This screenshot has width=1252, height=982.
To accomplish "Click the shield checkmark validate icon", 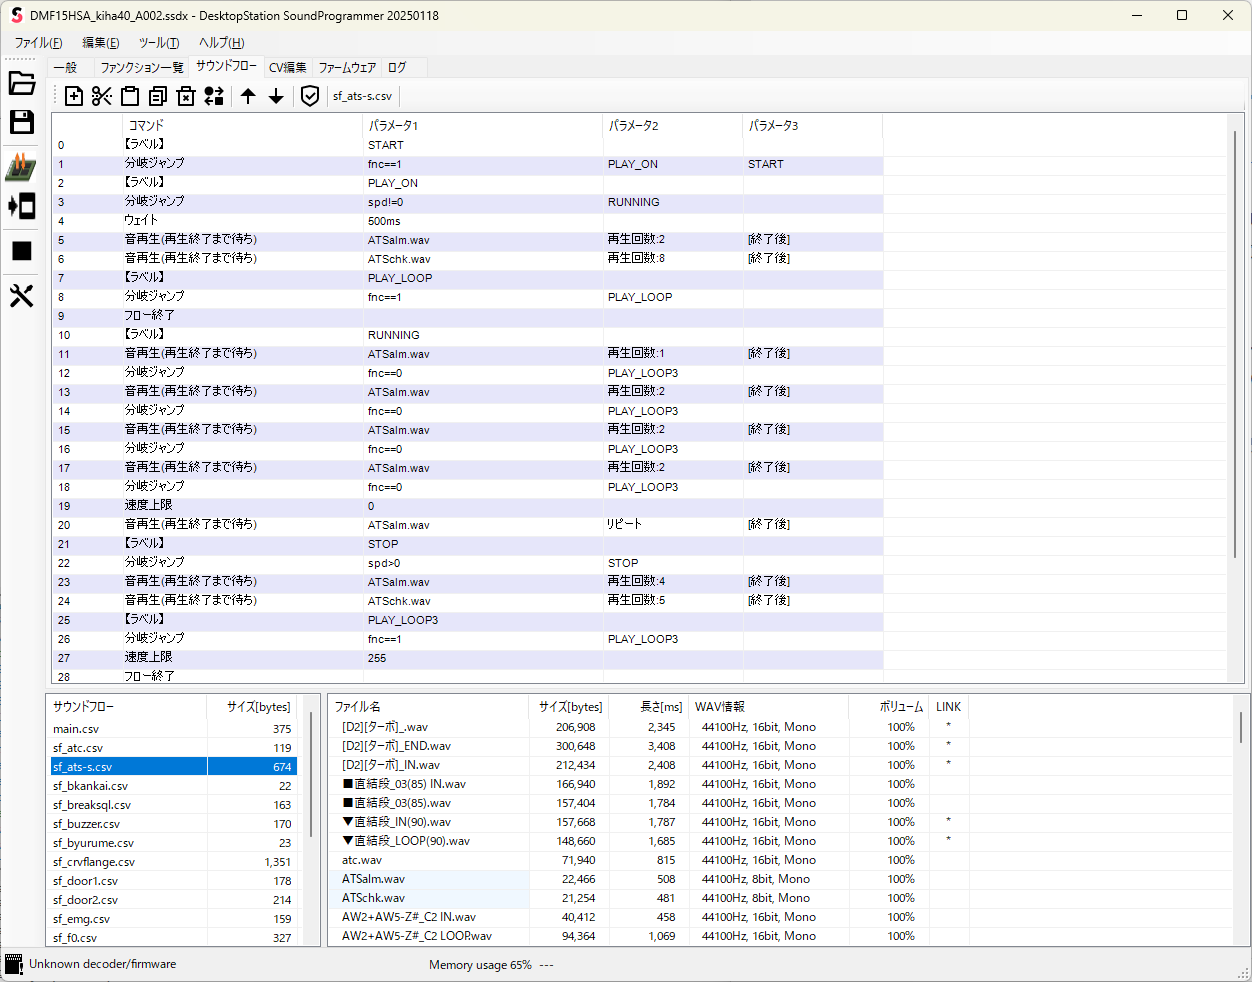I will (310, 96).
